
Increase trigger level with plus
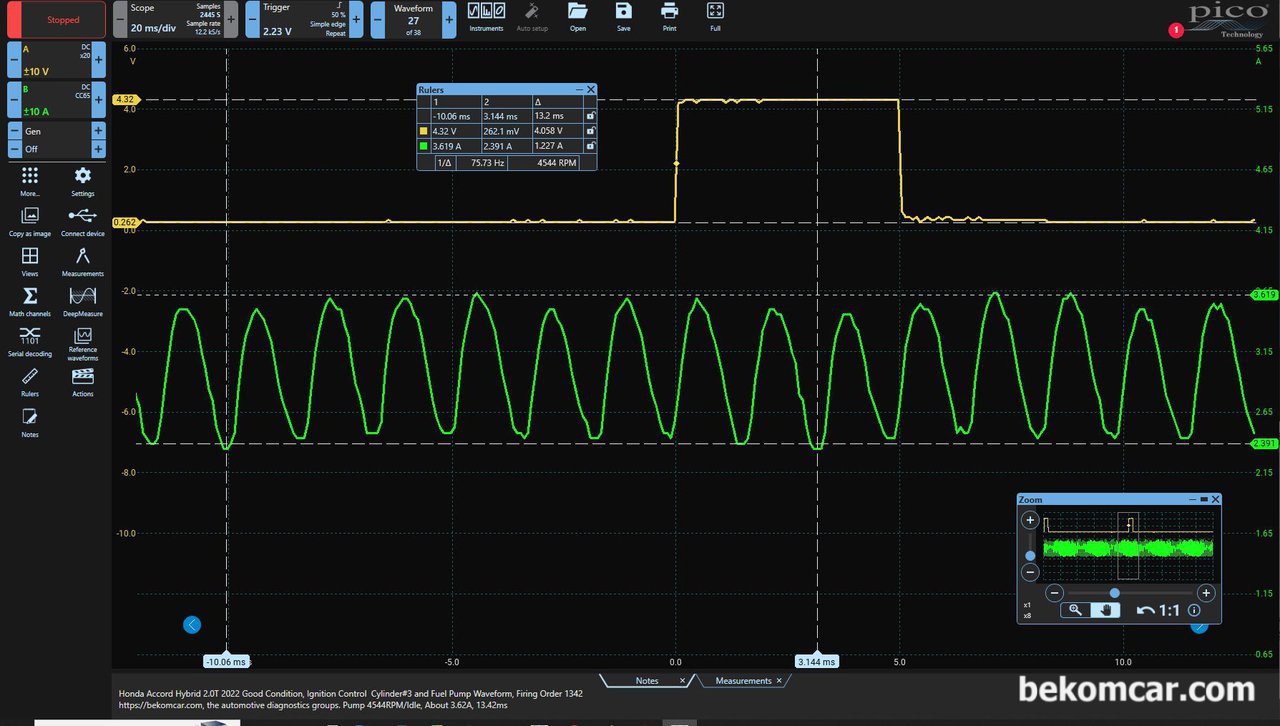point(356,20)
